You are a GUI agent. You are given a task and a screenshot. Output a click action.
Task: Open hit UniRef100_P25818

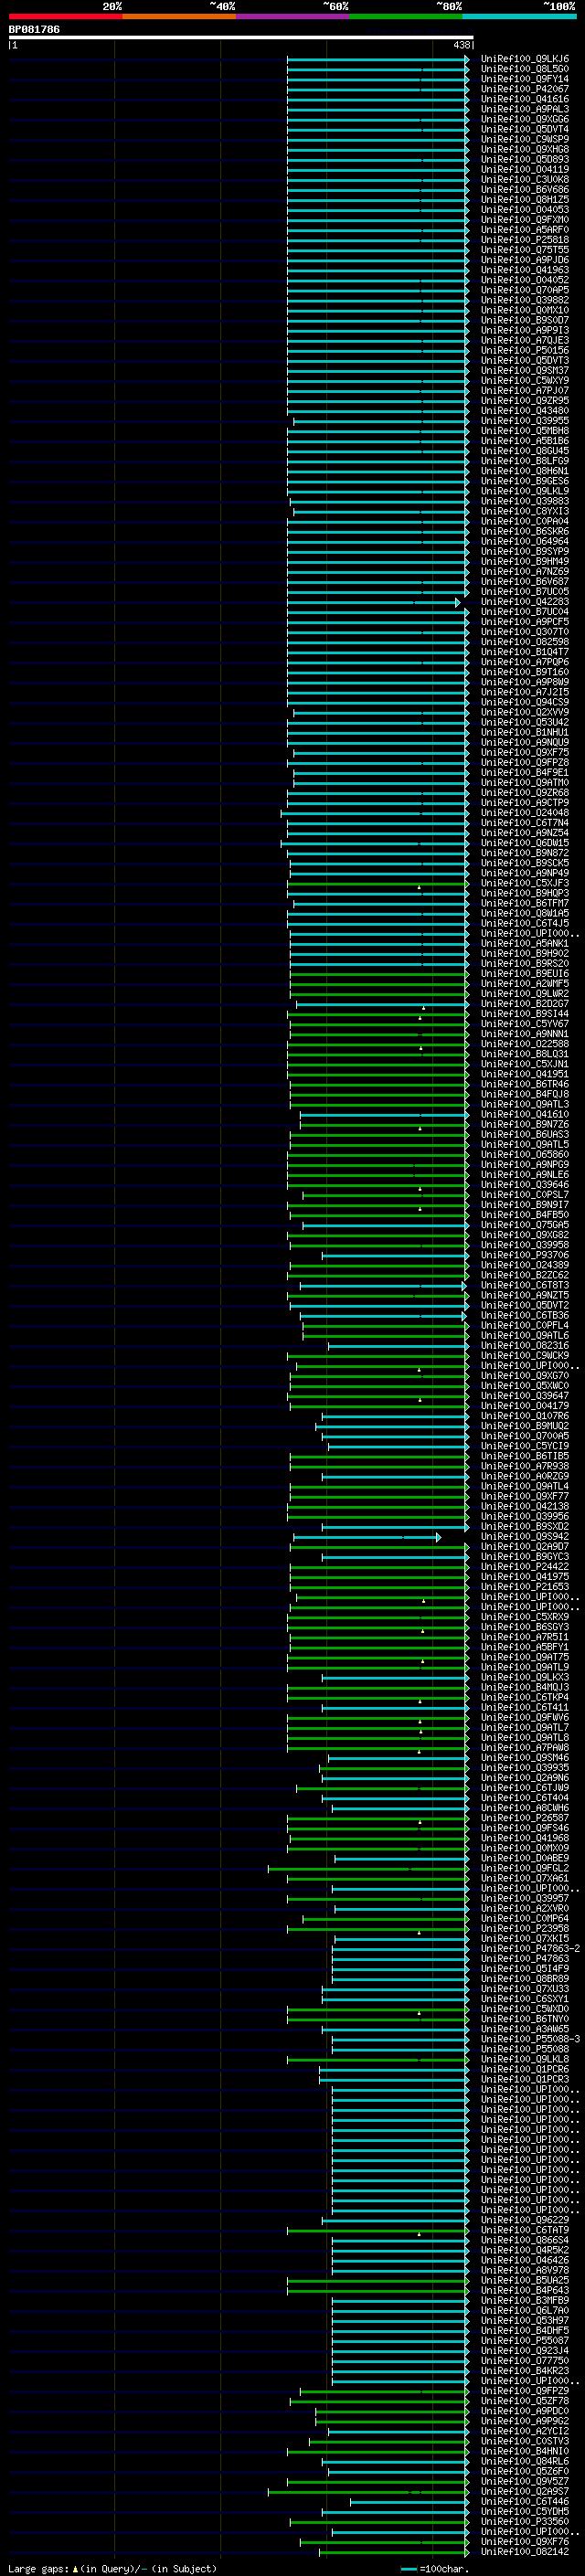click(524, 240)
